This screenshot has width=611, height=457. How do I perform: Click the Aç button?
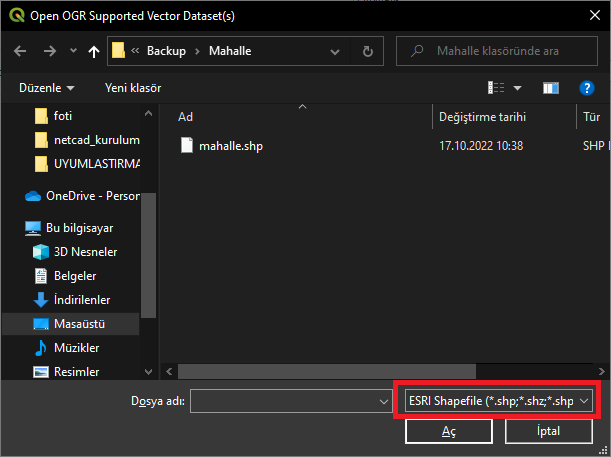coord(449,431)
